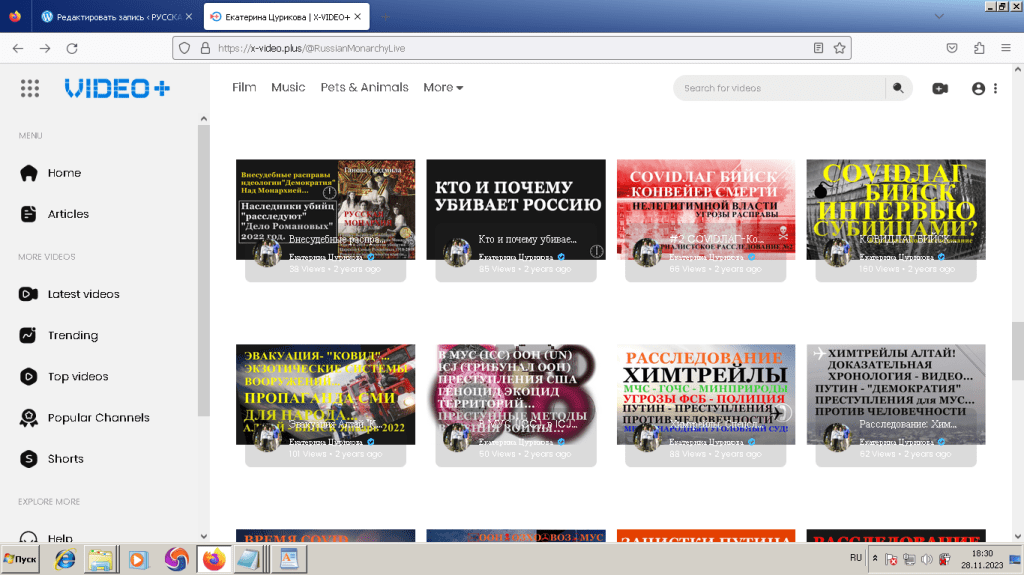Bookmark this page with star icon
The height and width of the screenshot is (575, 1024).
(840, 47)
